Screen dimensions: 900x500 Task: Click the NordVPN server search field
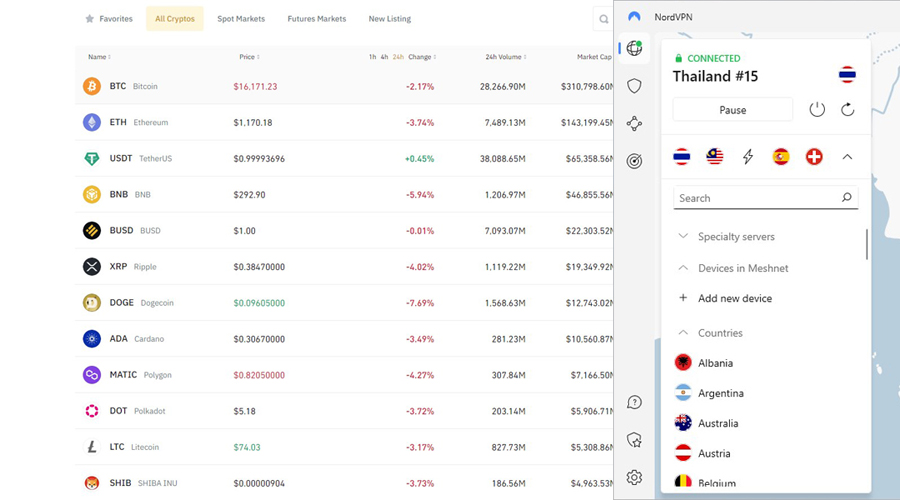pos(765,197)
